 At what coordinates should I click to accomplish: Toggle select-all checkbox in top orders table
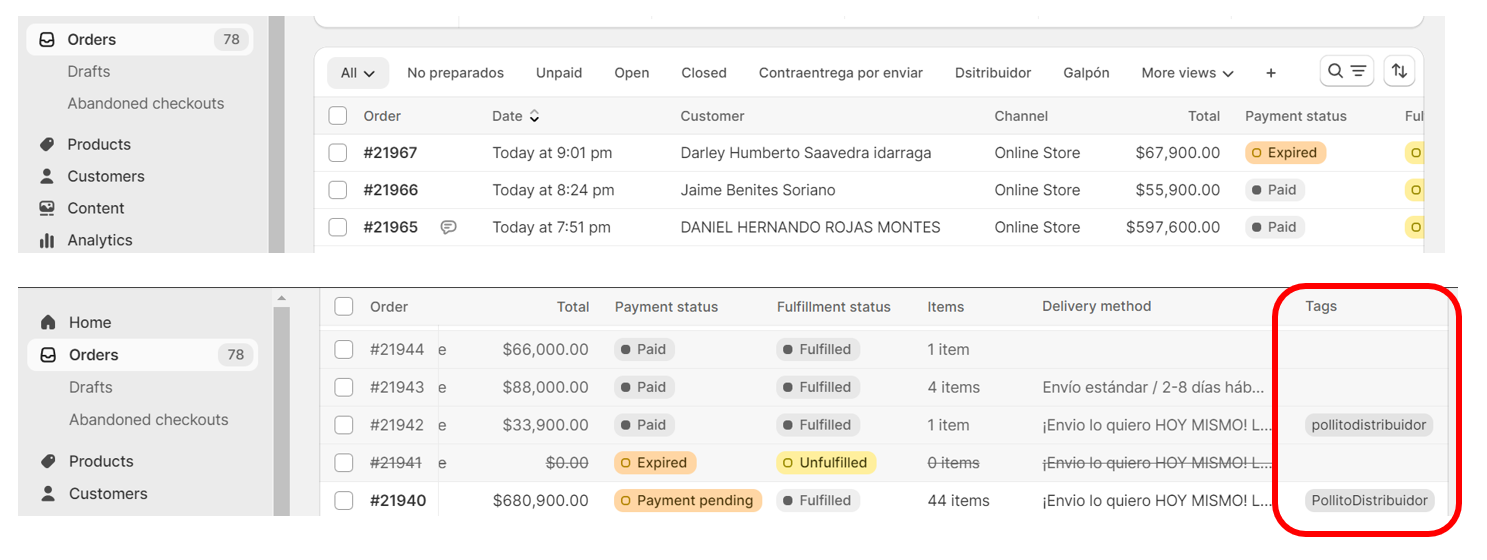pyautogui.click(x=338, y=116)
